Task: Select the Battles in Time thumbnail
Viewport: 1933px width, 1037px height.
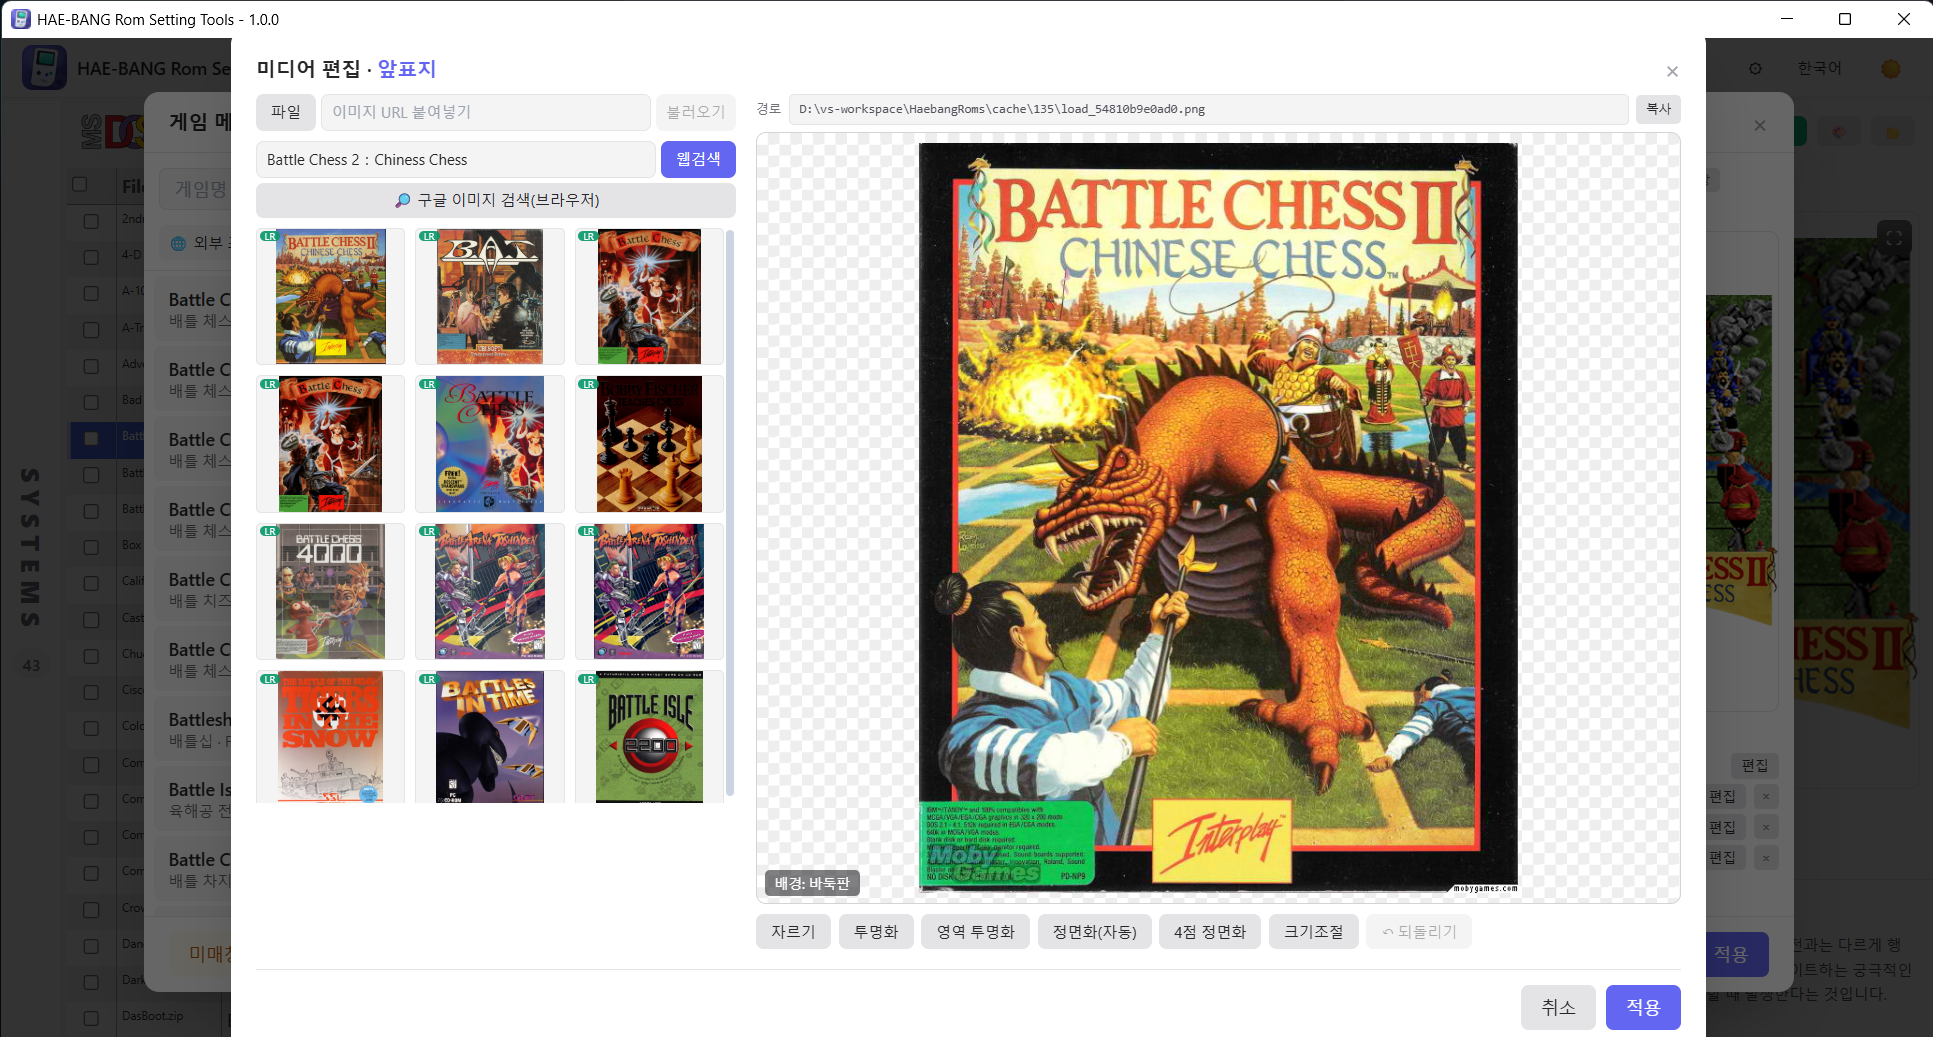Action: (x=490, y=737)
